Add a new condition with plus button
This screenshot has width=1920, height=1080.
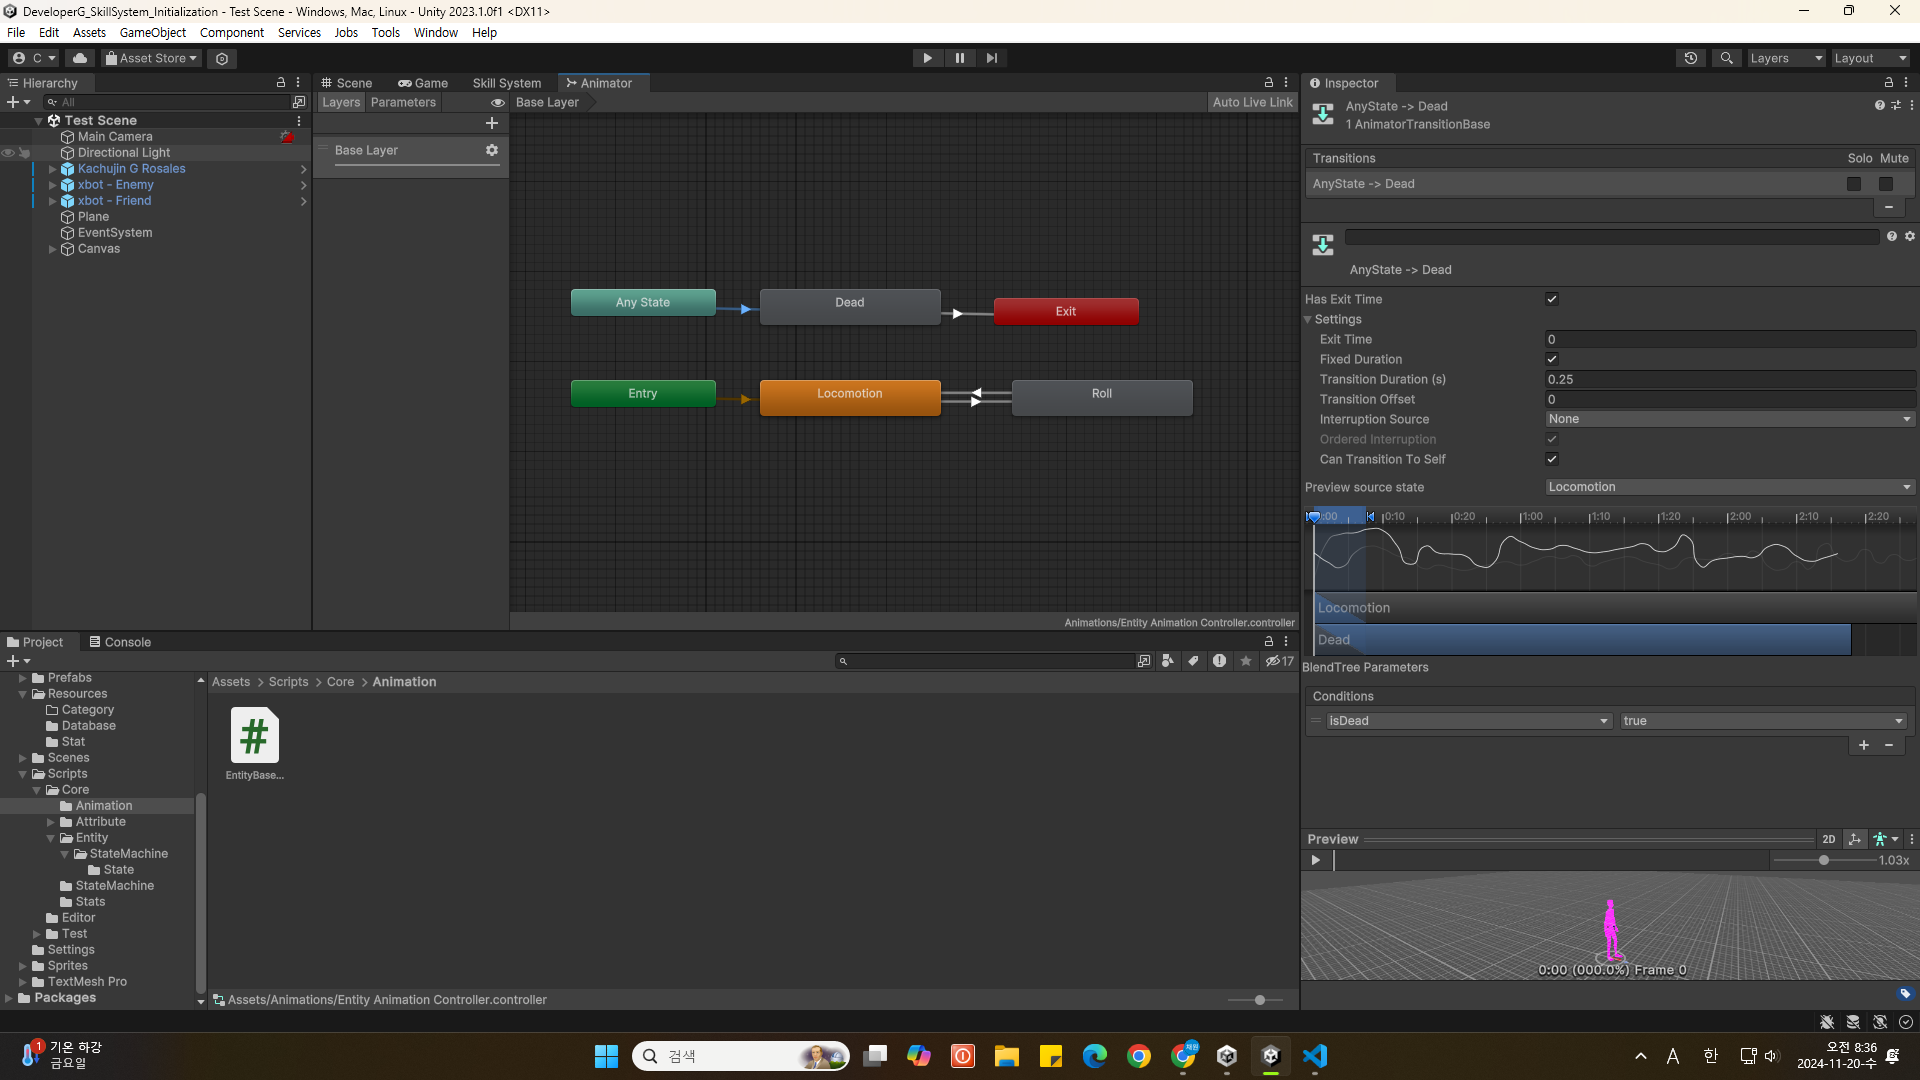tap(1864, 745)
